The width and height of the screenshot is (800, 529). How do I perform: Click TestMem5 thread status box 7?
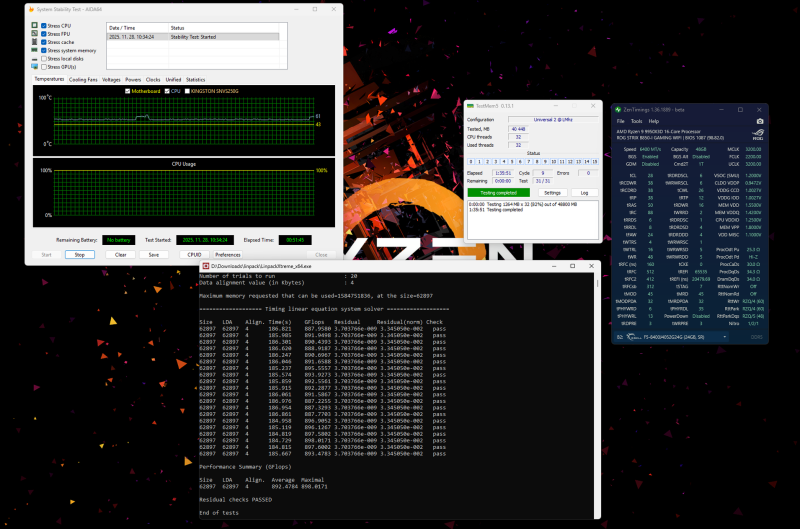coord(529,162)
